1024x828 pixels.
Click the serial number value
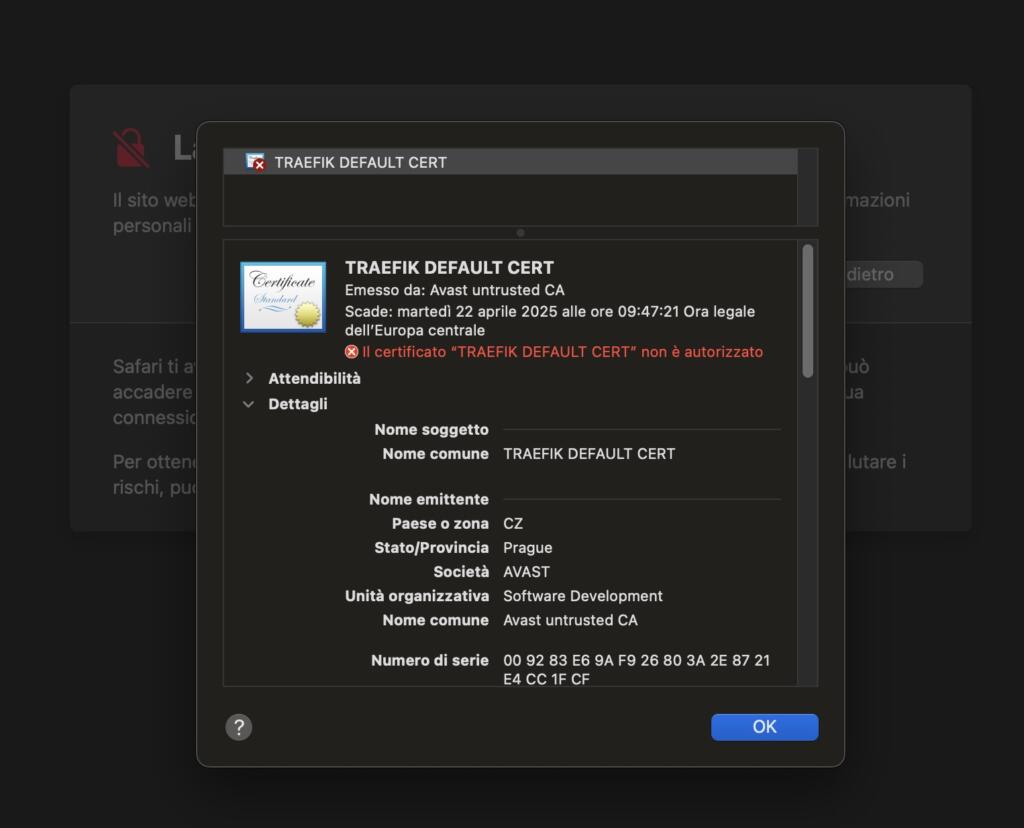[636, 670]
